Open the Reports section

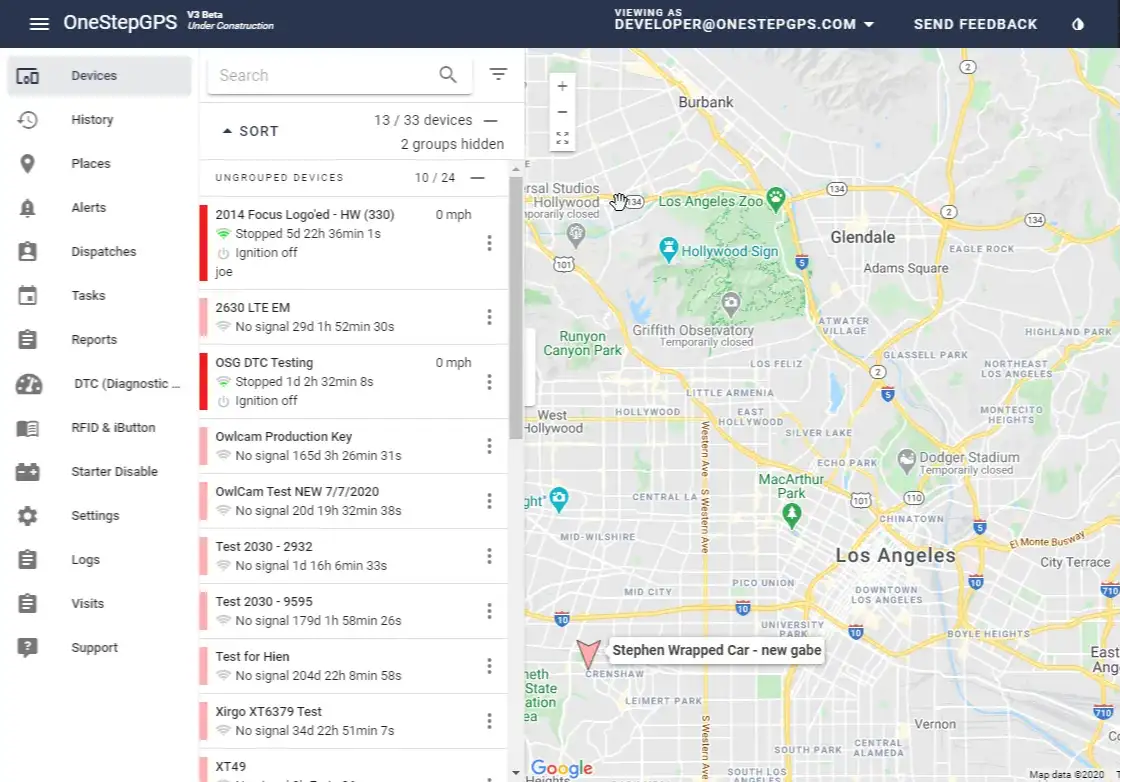coord(93,339)
